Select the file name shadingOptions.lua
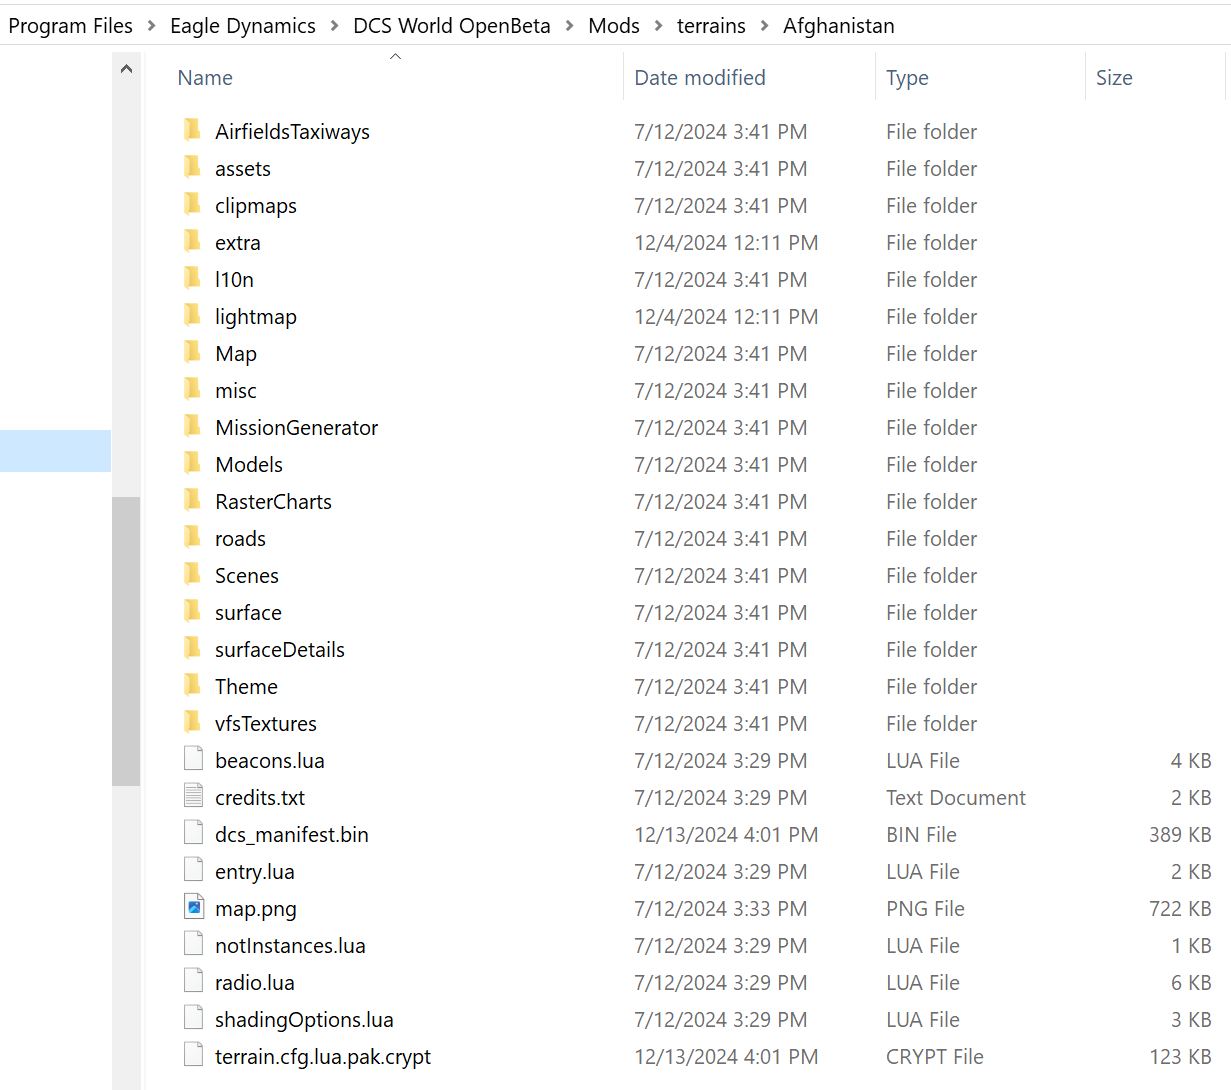Screen dimensions: 1231x1090 (304, 1020)
